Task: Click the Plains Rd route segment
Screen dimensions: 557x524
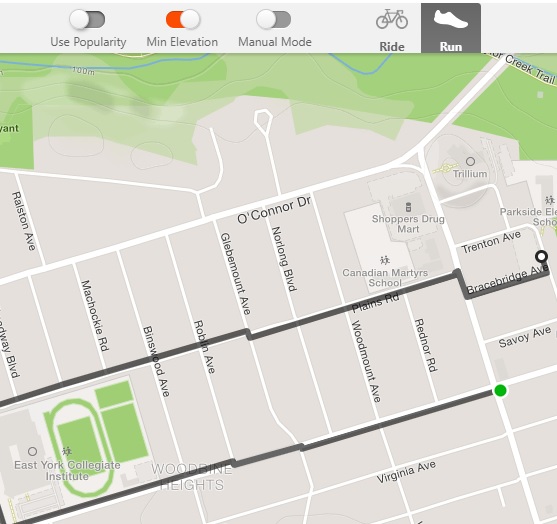Action: click(x=355, y=304)
